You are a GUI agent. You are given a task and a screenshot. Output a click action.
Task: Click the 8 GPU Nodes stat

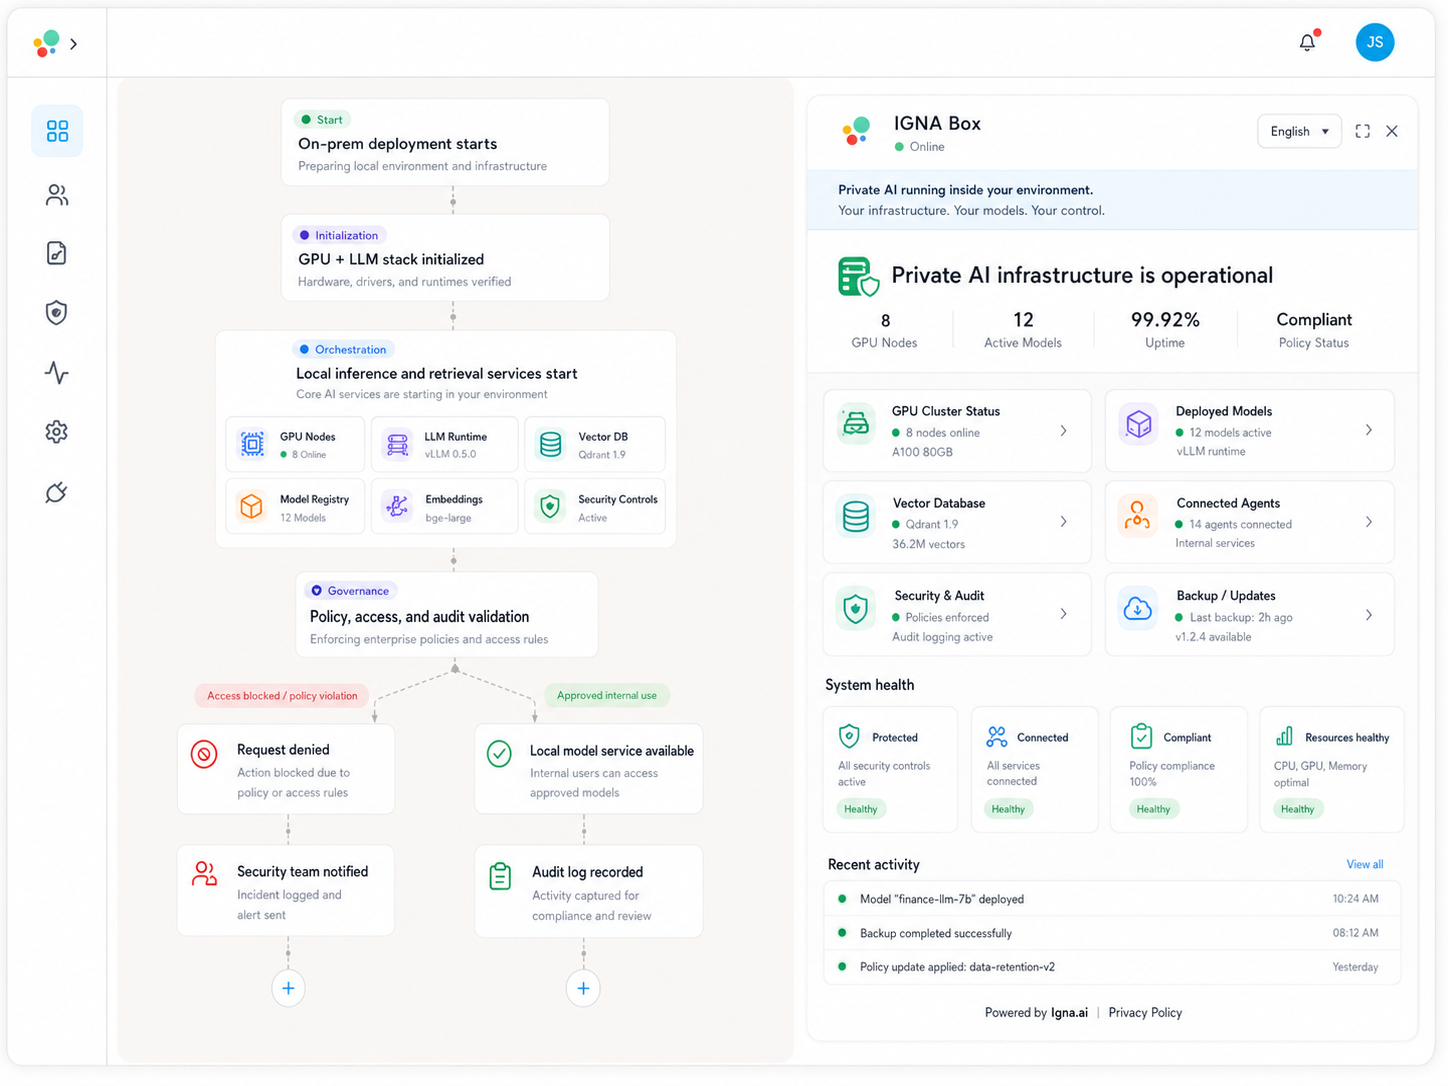point(884,330)
